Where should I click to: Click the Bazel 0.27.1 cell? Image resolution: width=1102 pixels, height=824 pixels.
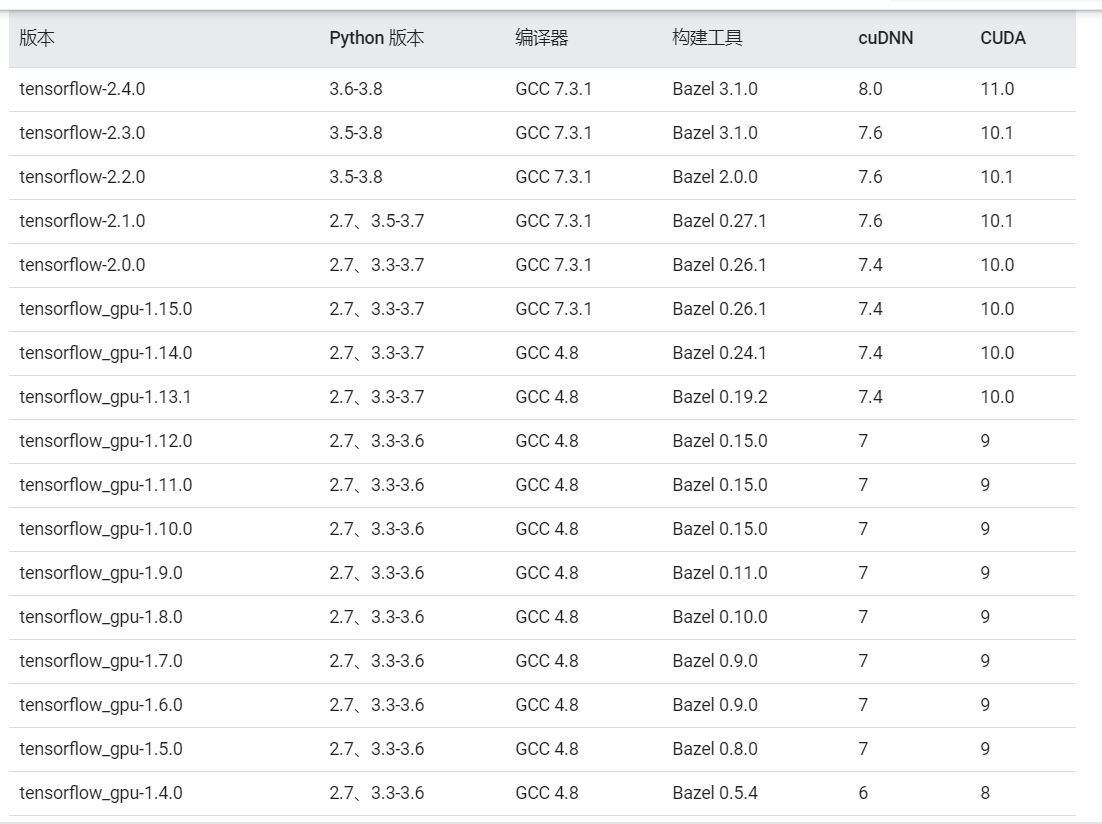(x=719, y=221)
